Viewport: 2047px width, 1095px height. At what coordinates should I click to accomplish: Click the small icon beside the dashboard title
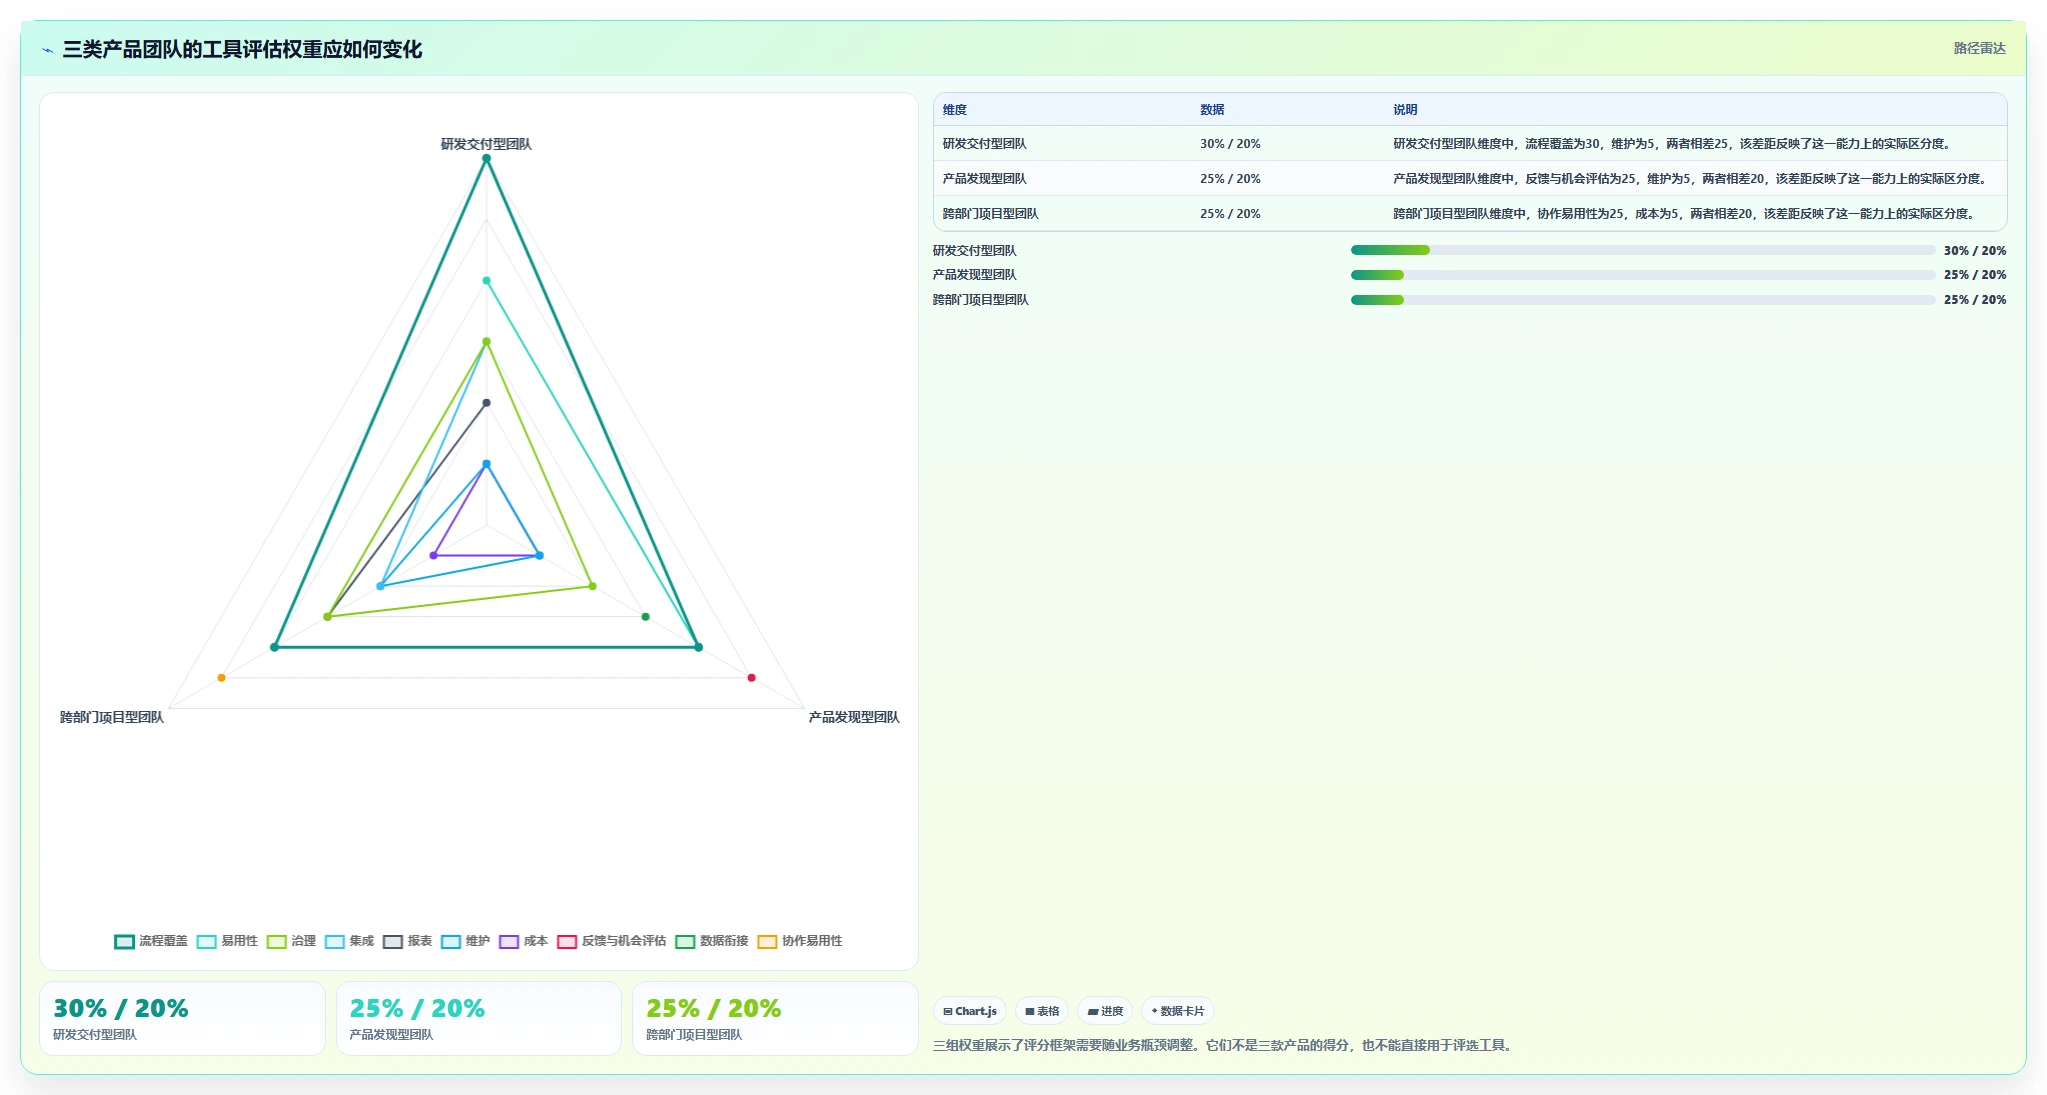tap(47, 50)
